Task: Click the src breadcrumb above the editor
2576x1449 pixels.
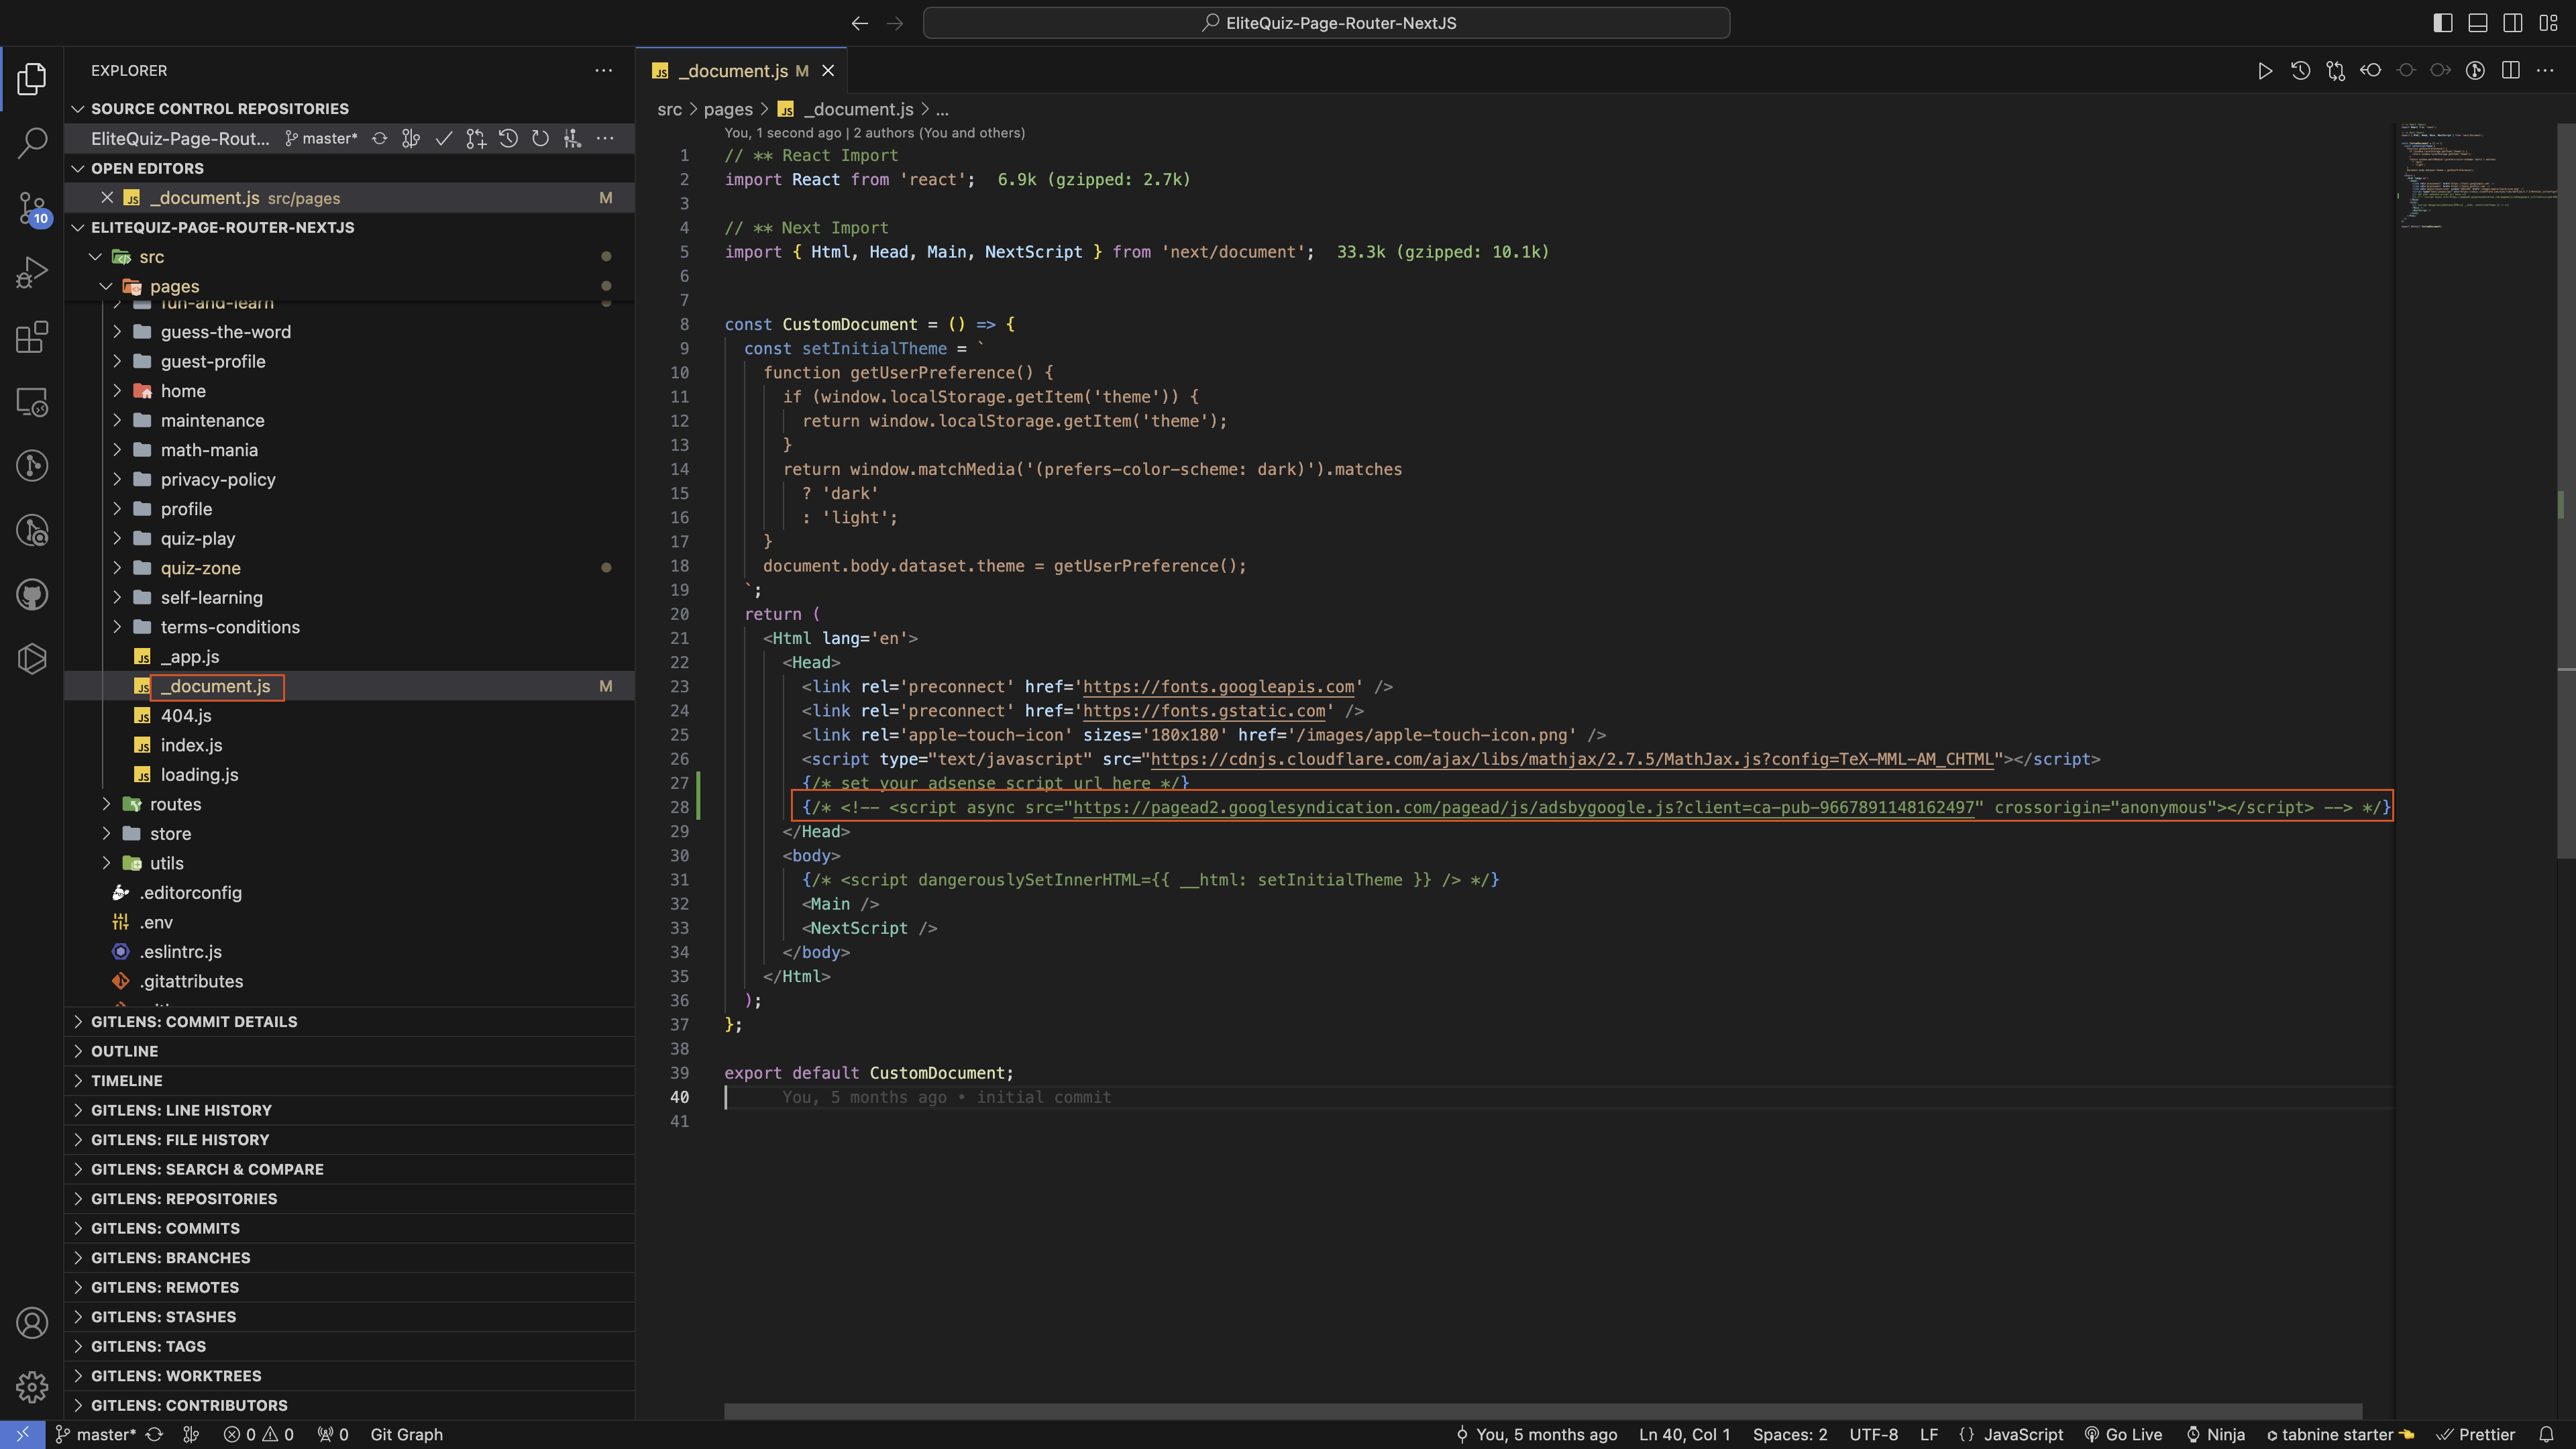Action: (x=669, y=109)
